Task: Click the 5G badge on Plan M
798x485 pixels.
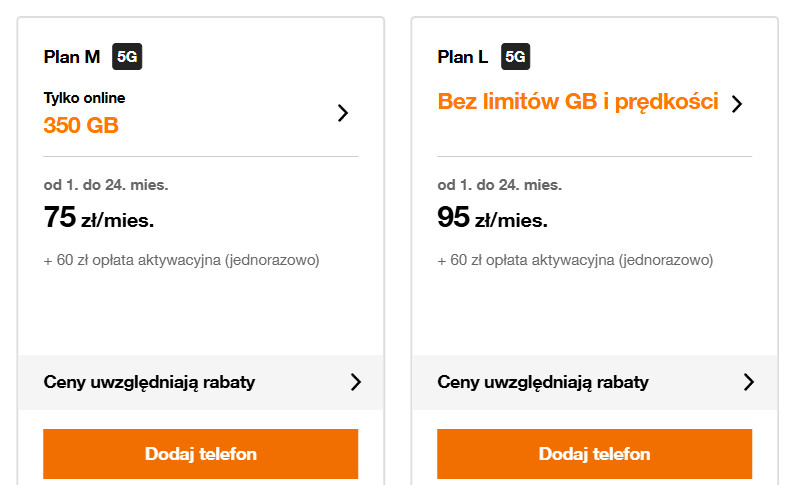Action: [127, 57]
